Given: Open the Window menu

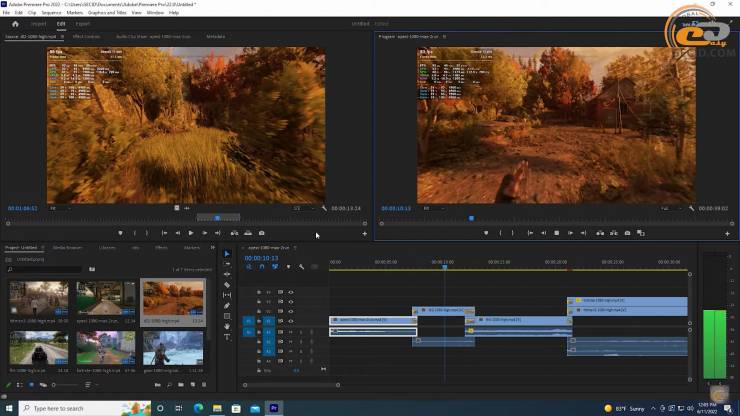Looking at the screenshot, I should [x=155, y=13].
